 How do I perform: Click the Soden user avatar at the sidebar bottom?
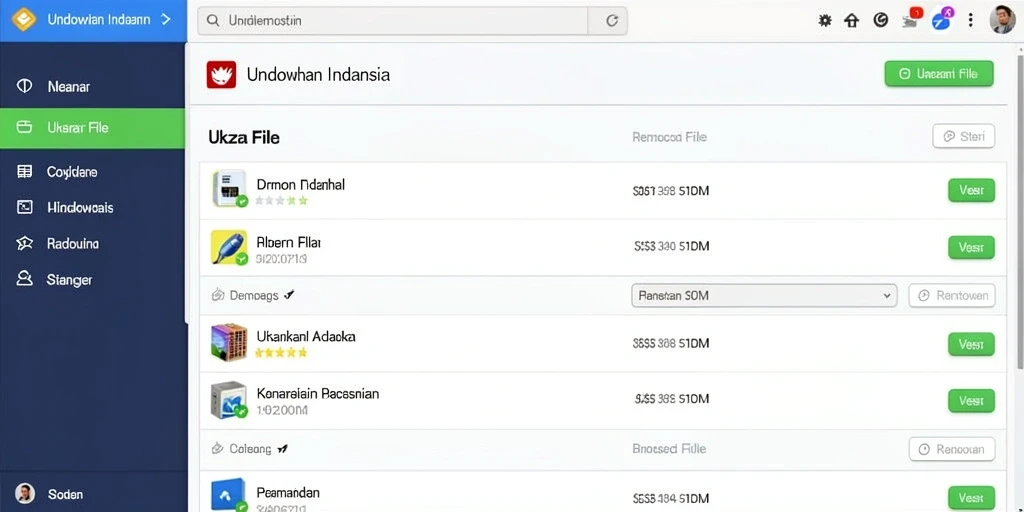pyautogui.click(x=25, y=494)
